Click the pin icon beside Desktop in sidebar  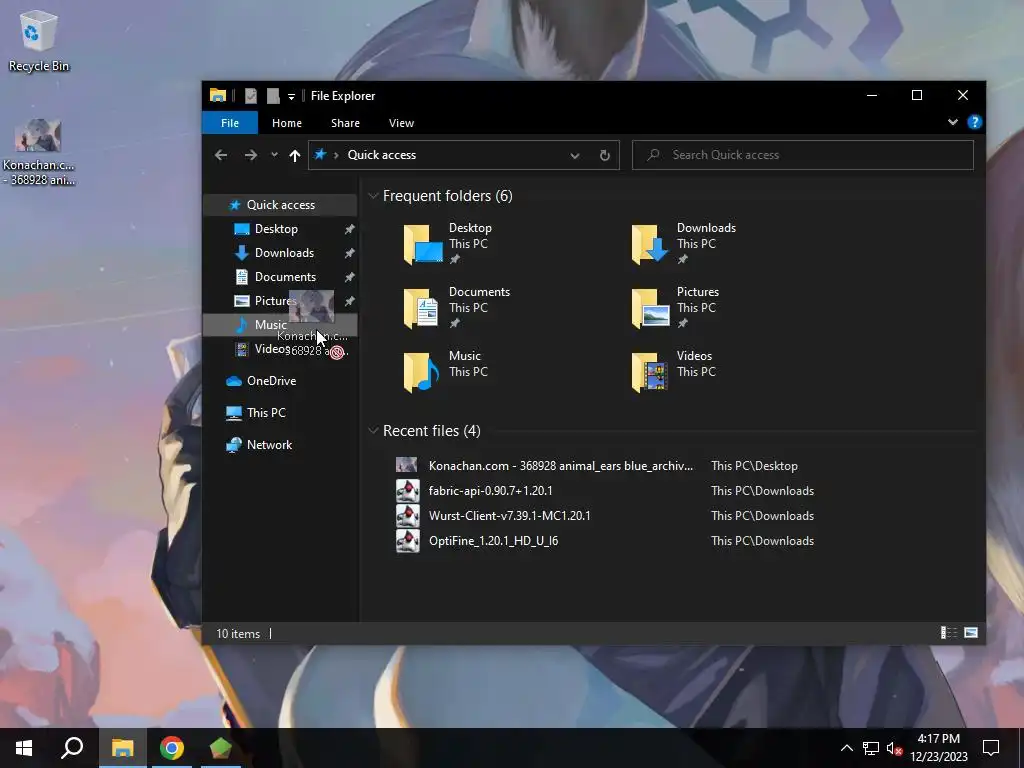pyautogui.click(x=349, y=229)
